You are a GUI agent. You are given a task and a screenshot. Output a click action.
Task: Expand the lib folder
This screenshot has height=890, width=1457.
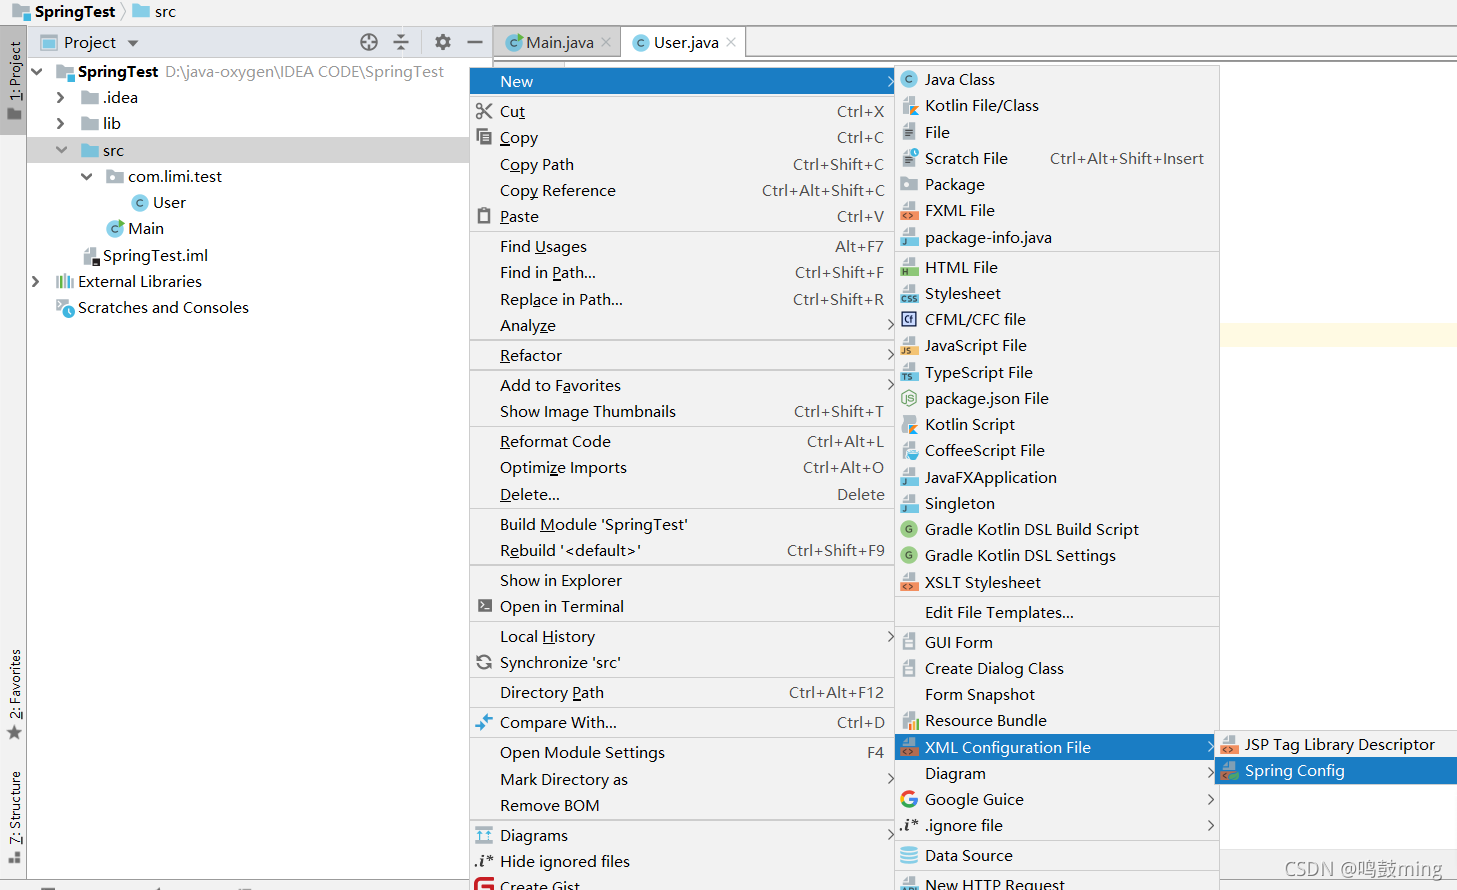[61, 123]
